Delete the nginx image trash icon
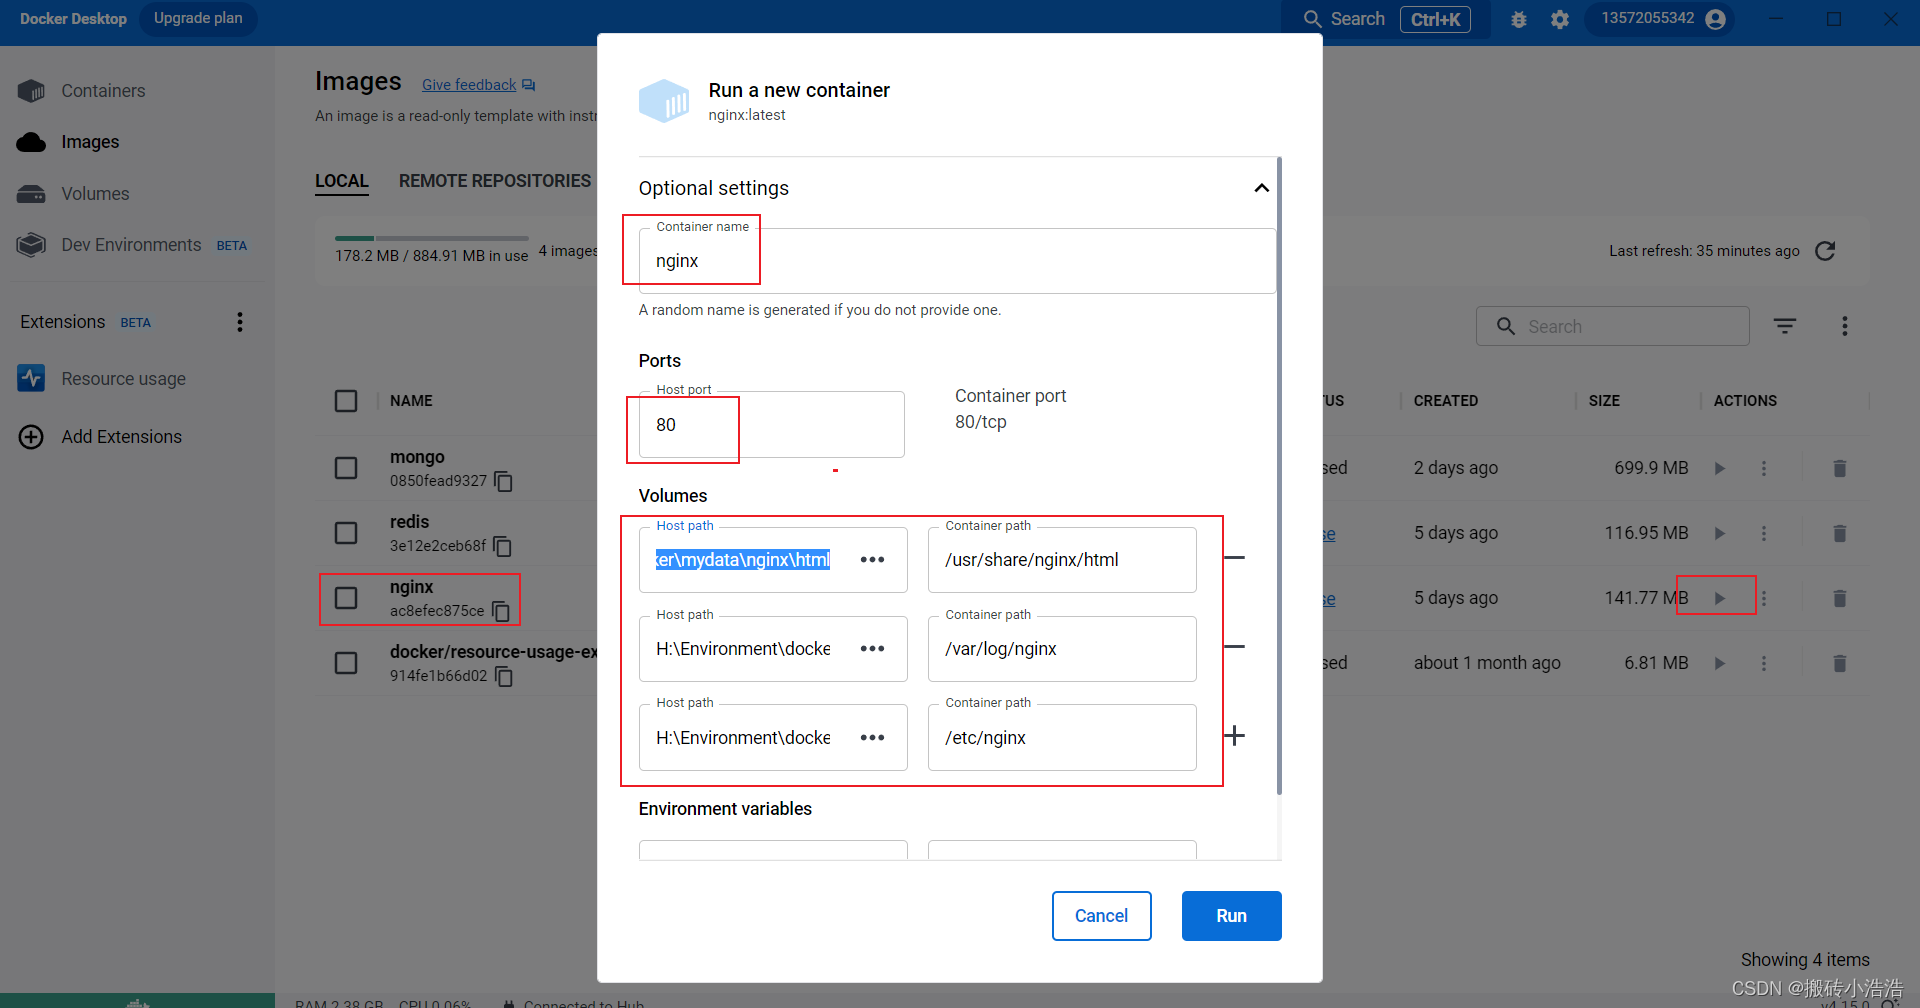This screenshot has width=1920, height=1008. point(1839,598)
